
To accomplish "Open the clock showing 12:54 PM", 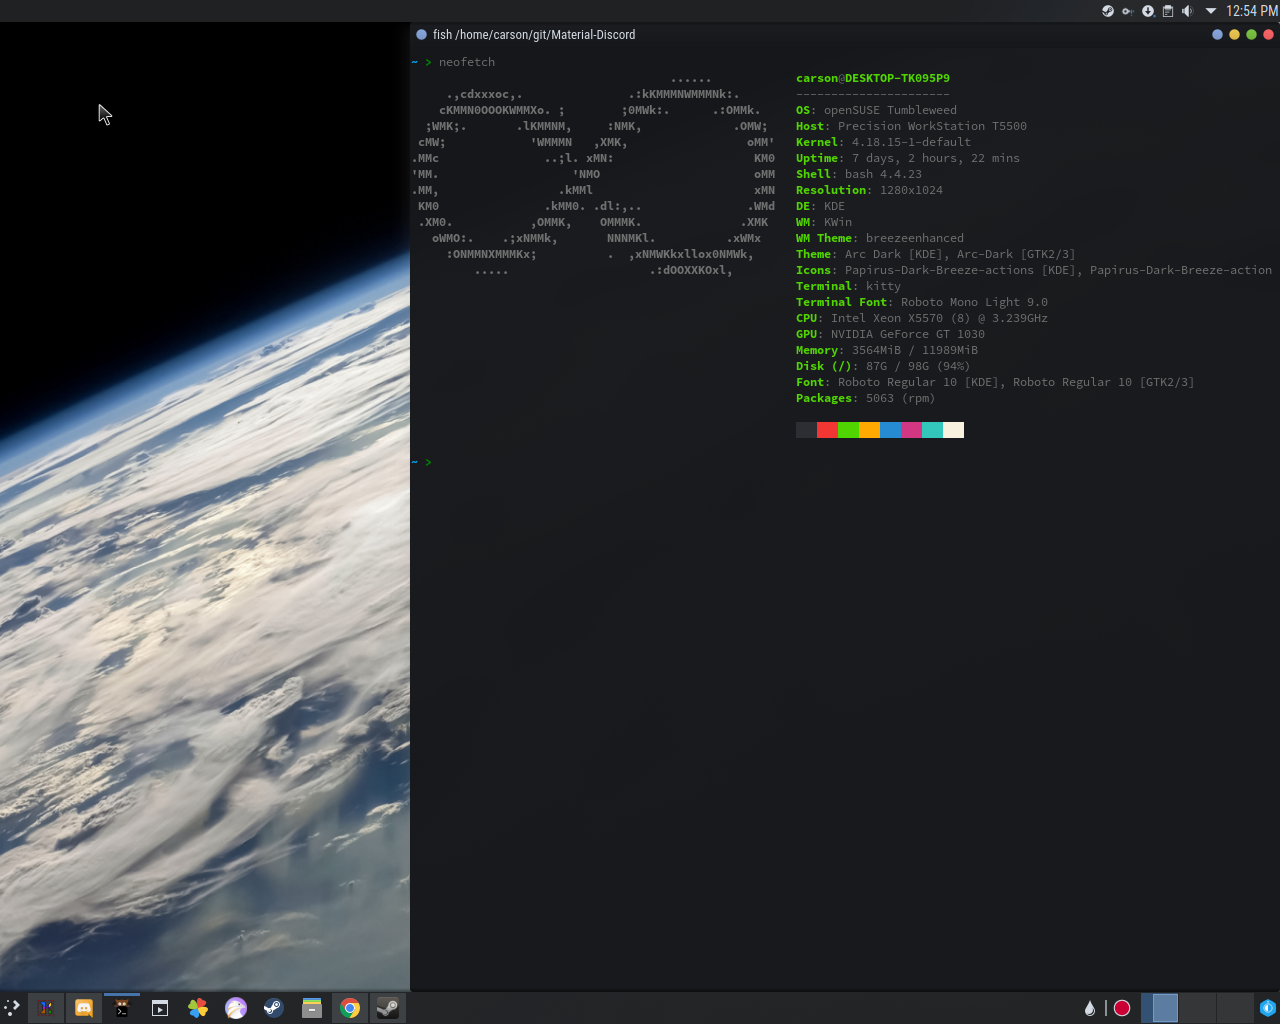I will [1251, 11].
